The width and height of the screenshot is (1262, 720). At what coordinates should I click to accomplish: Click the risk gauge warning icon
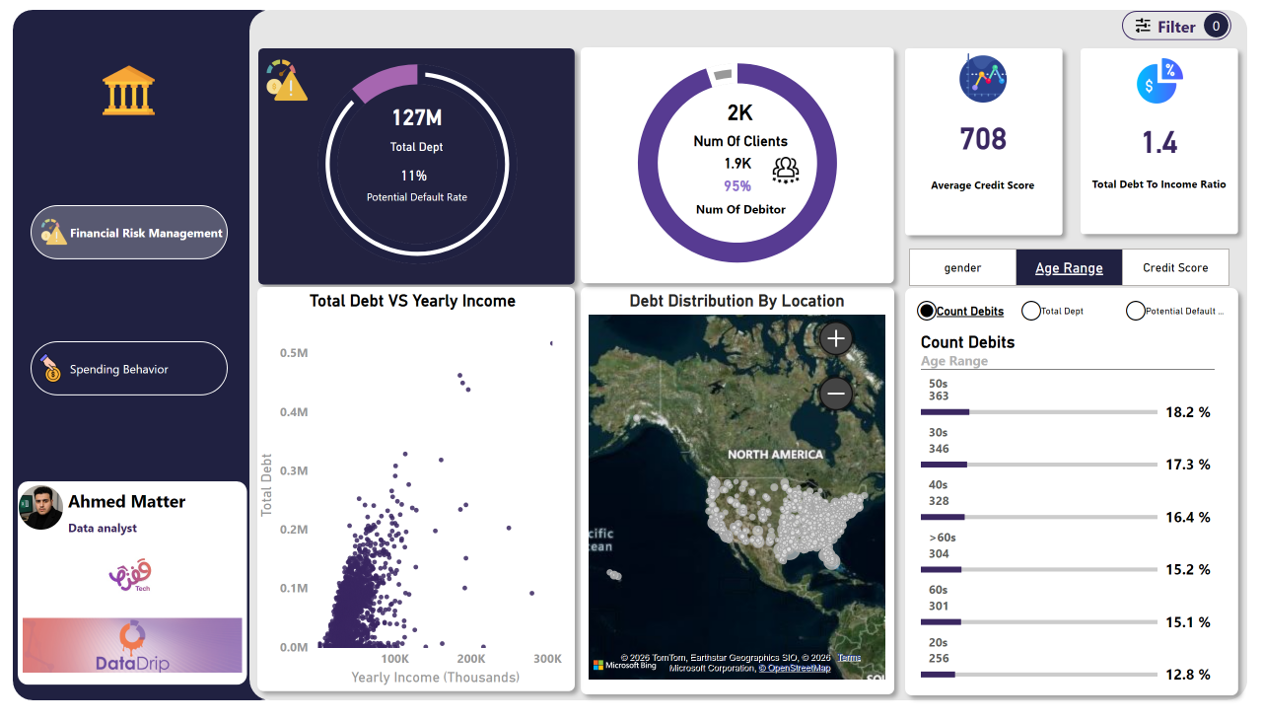coord(286,80)
